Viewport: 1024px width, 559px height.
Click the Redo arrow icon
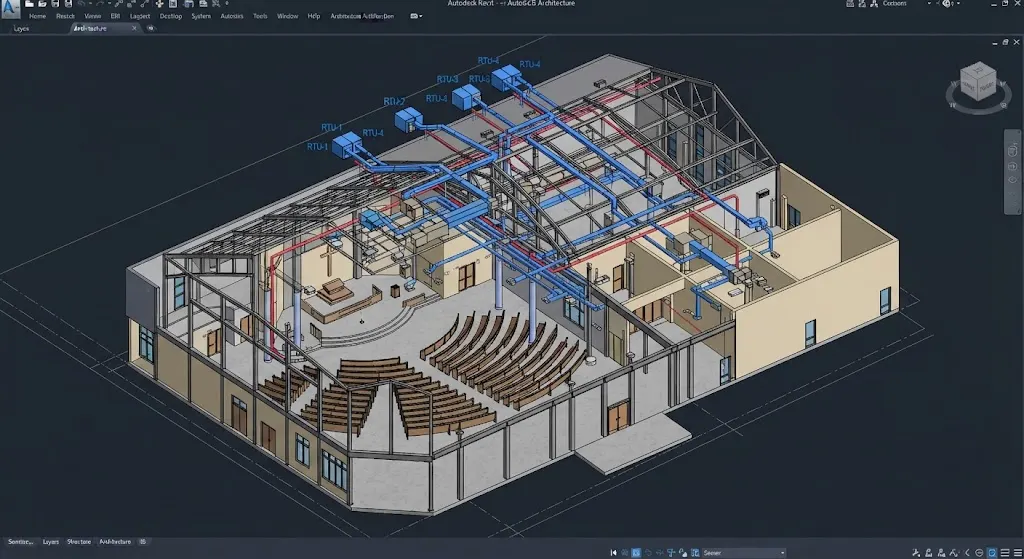[x=100, y=4]
